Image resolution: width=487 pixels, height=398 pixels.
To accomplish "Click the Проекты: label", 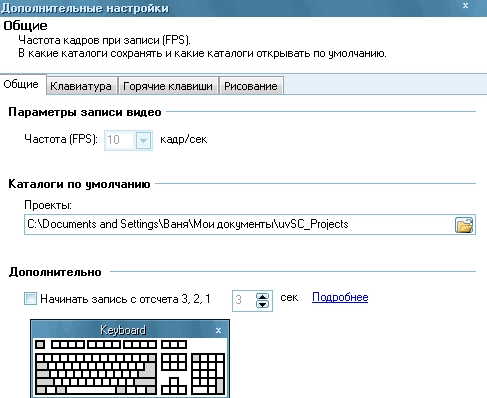I will (x=48, y=205).
